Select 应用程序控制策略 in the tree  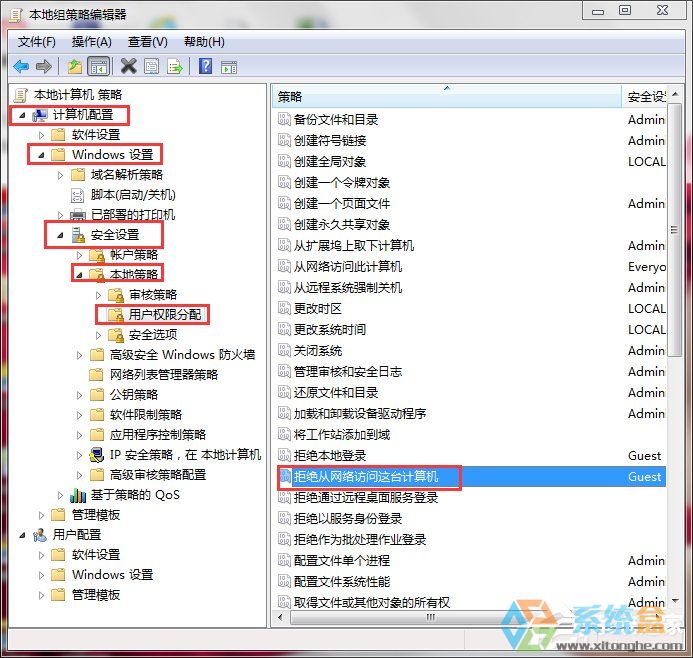point(158,435)
